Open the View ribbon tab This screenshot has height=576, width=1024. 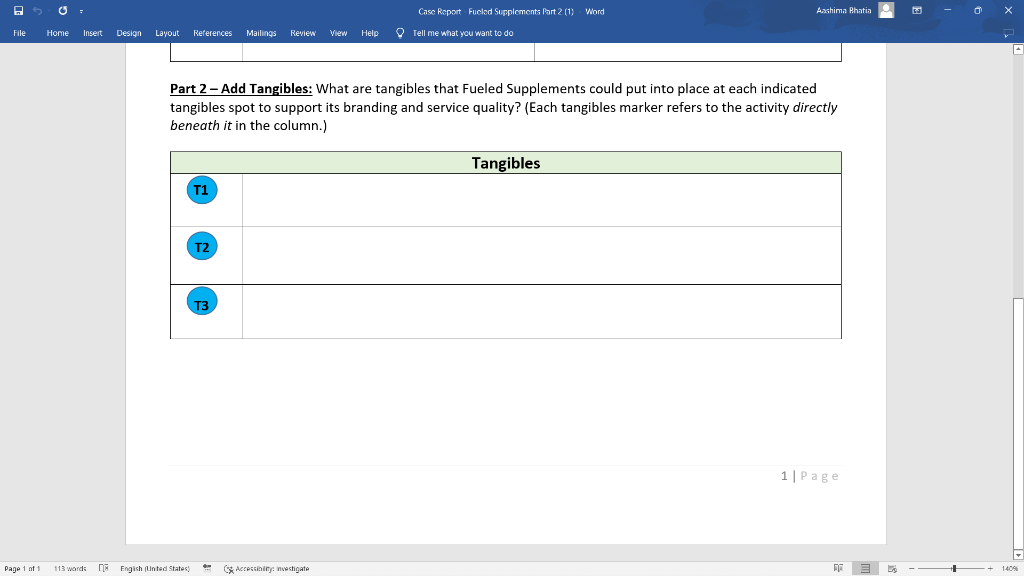pyautogui.click(x=338, y=33)
